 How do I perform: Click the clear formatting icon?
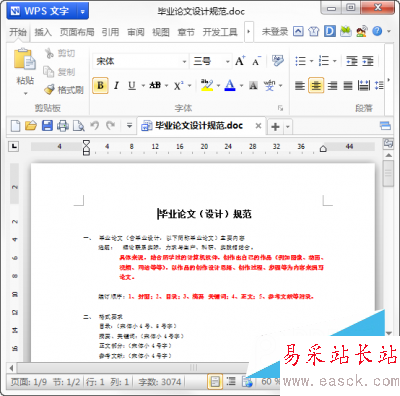click(x=277, y=61)
